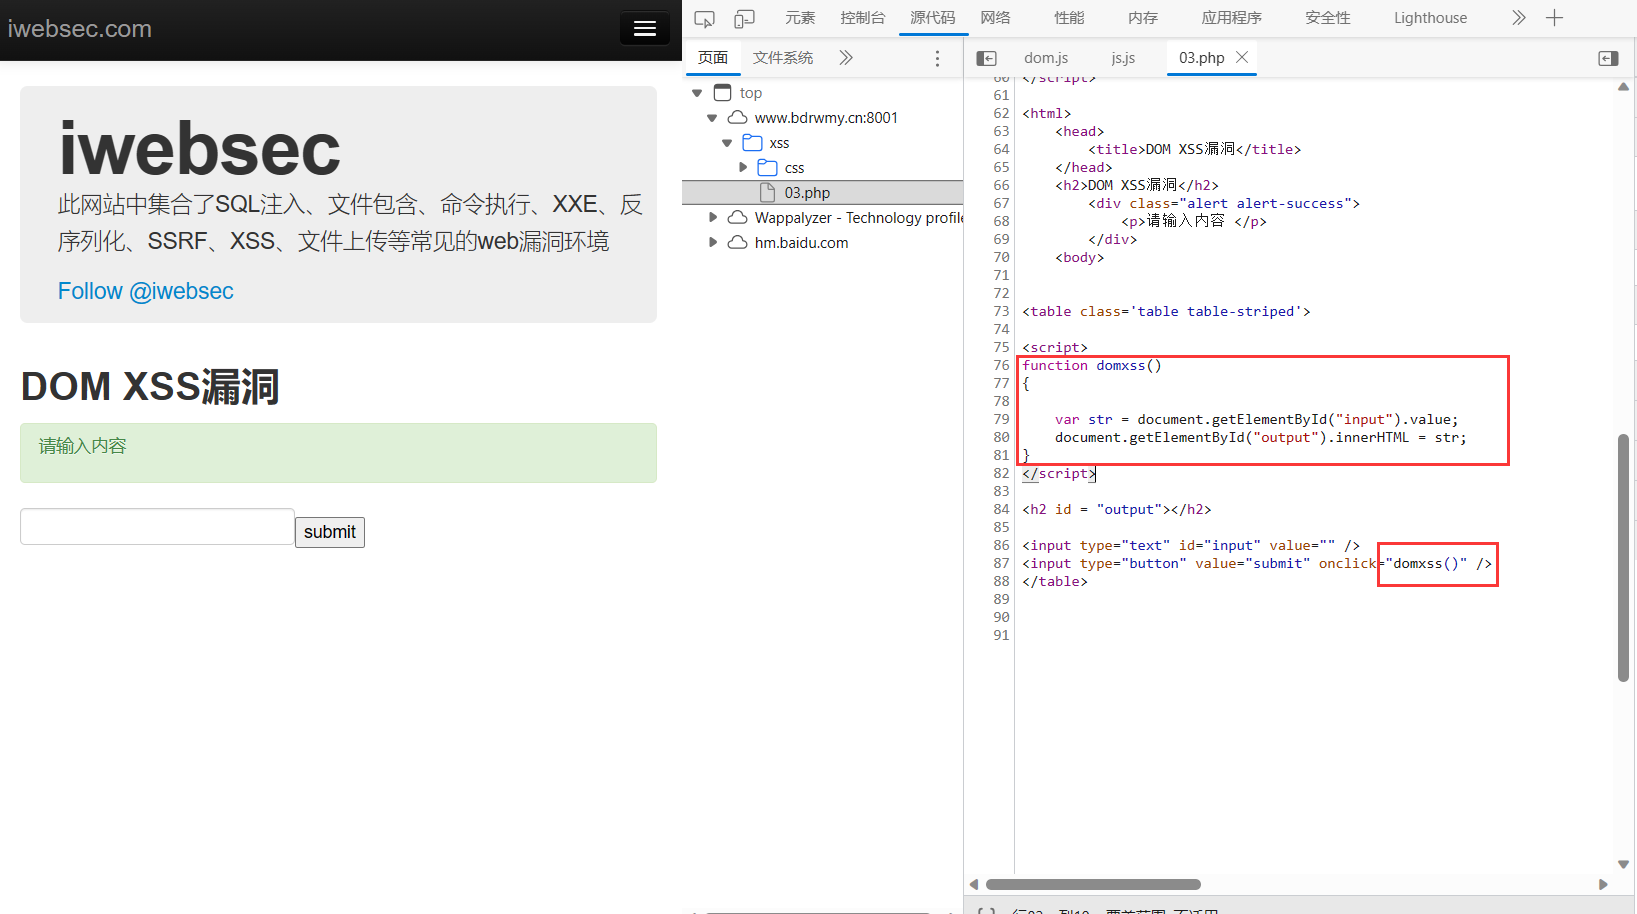Click line number 80 in the gutter
Viewport: 1637px width, 914px height.
pyautogui.click(x=1001, y=437)
